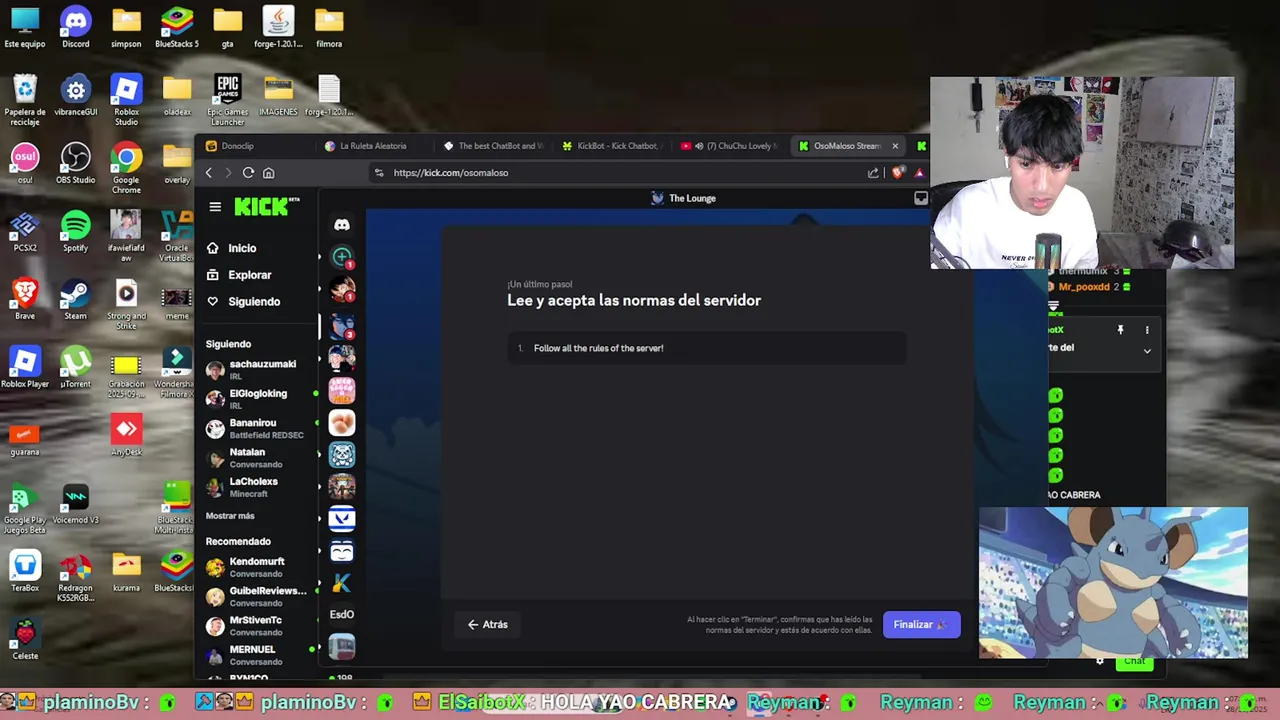
Task: Open µTorrent desktop shortcut
Action: click(x=76, y=367)
